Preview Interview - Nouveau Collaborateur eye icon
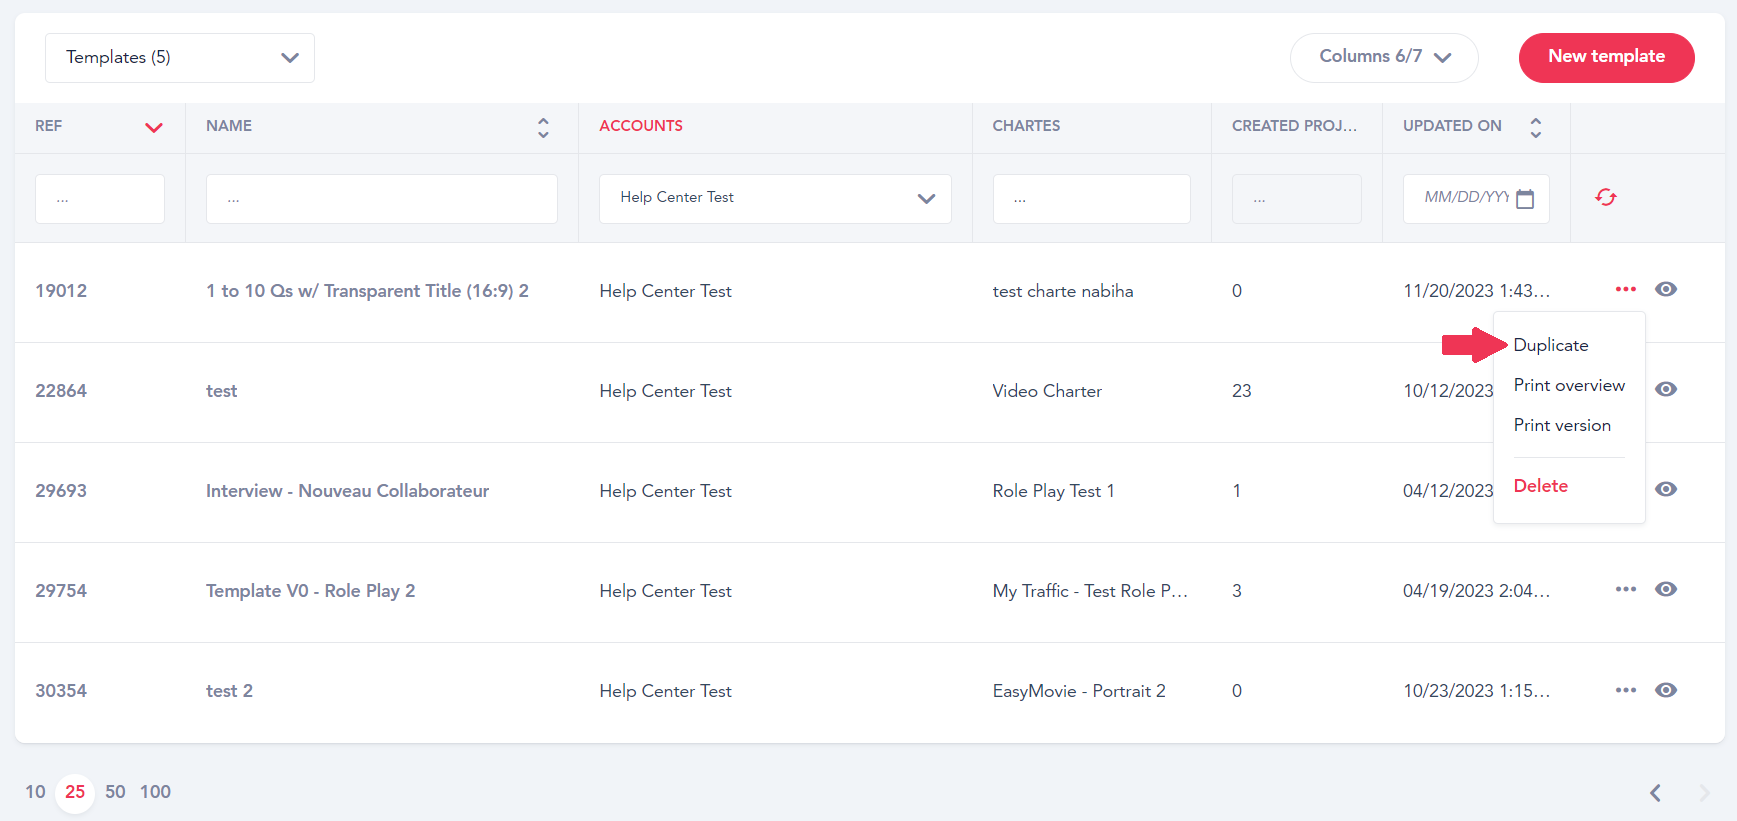Image resolution: width=1737 pixels, height=821 pixels. click(x=1666, y=489)
